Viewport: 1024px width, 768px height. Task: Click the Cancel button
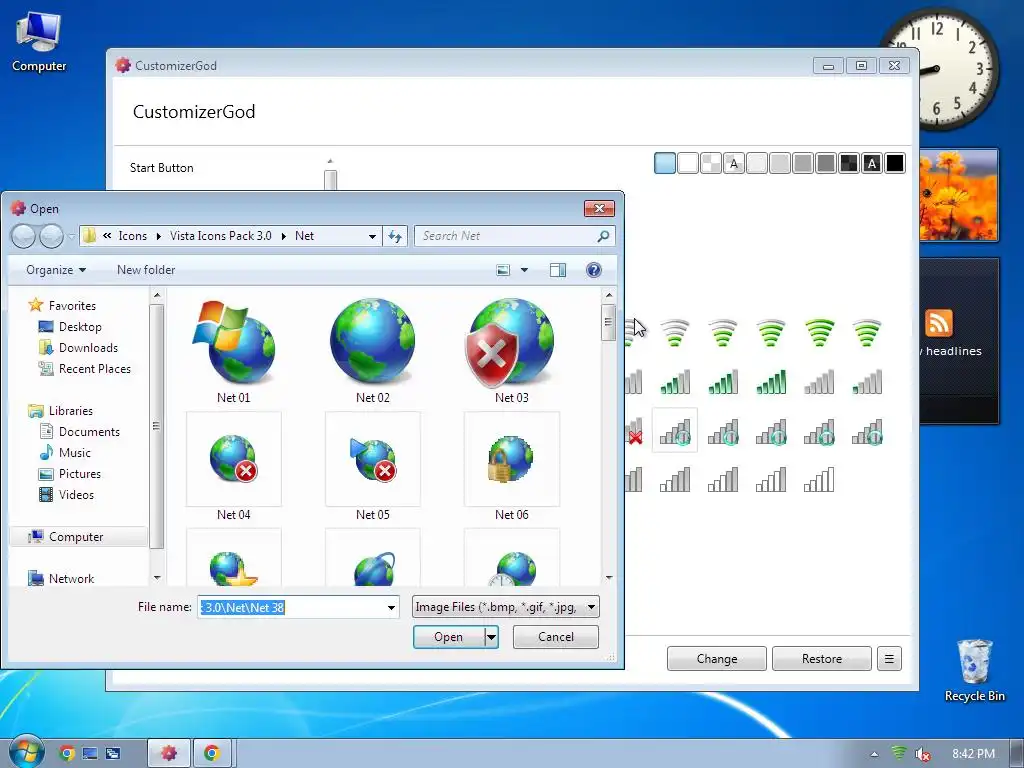point(556,637)
